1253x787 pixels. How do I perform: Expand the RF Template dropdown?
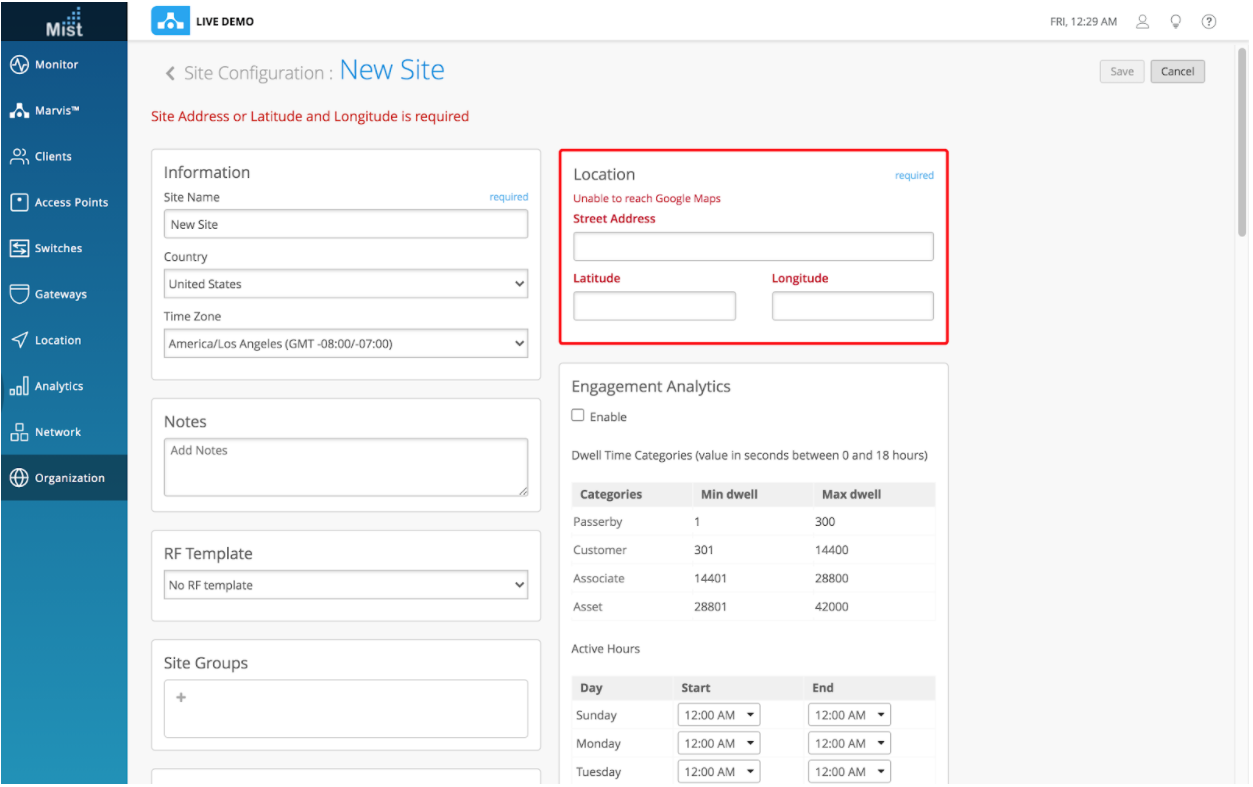(345, 585)
